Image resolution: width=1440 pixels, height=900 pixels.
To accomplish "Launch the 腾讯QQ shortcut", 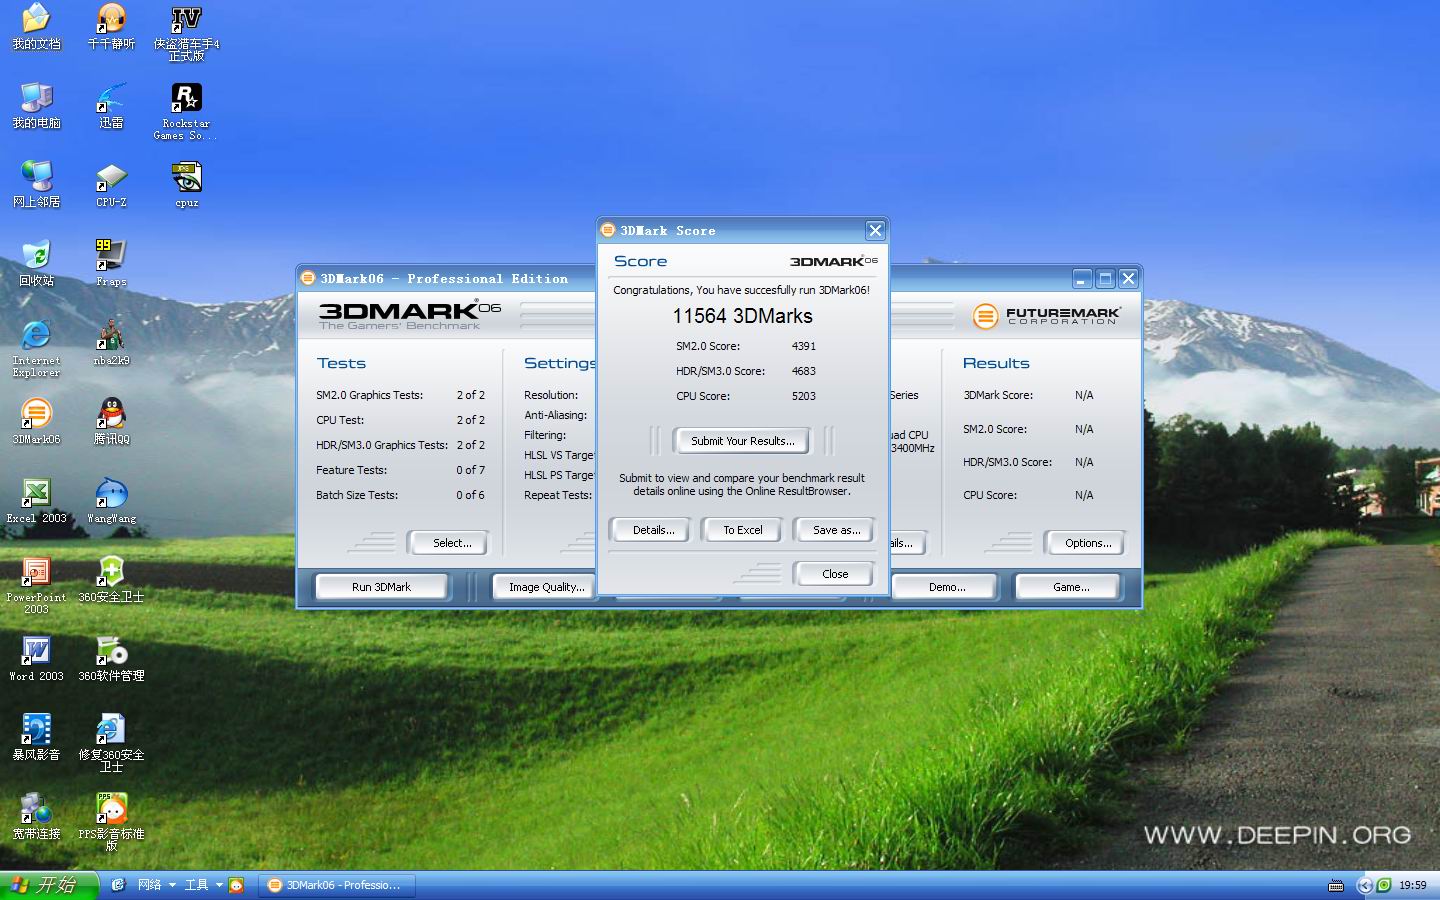I will (111, 422).
